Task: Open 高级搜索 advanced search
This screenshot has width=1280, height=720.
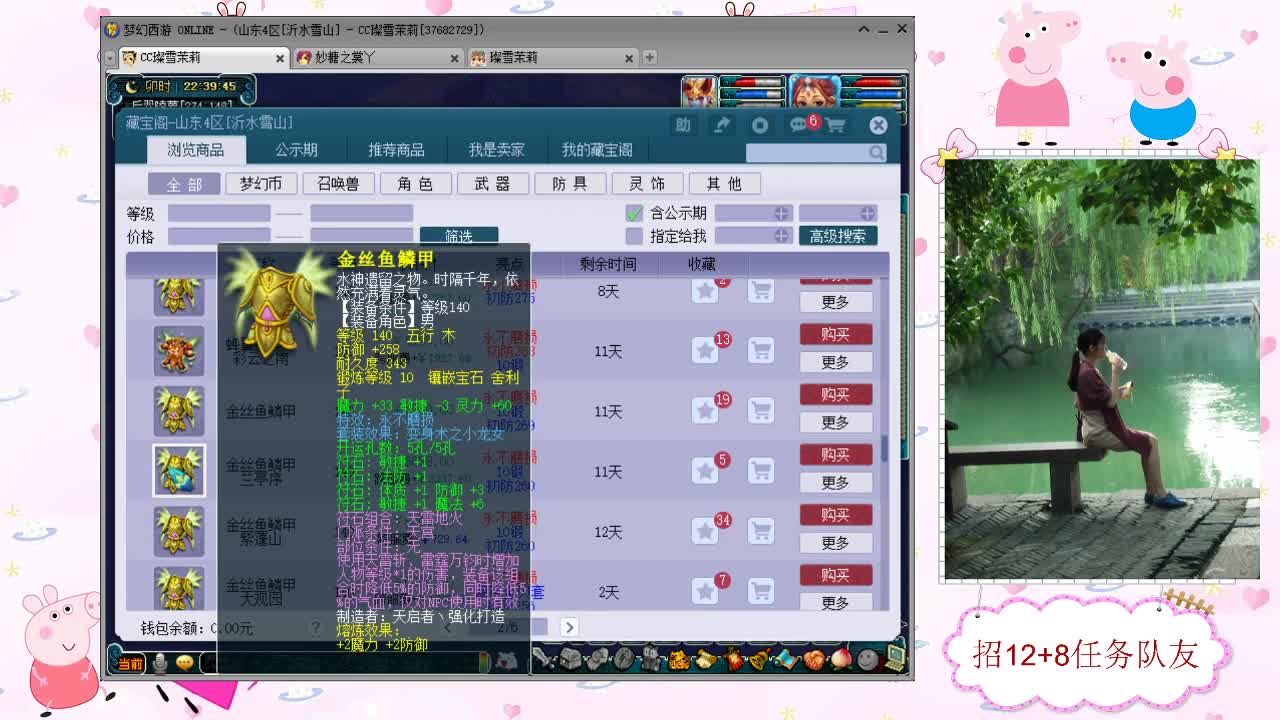Action: point(838,236)
